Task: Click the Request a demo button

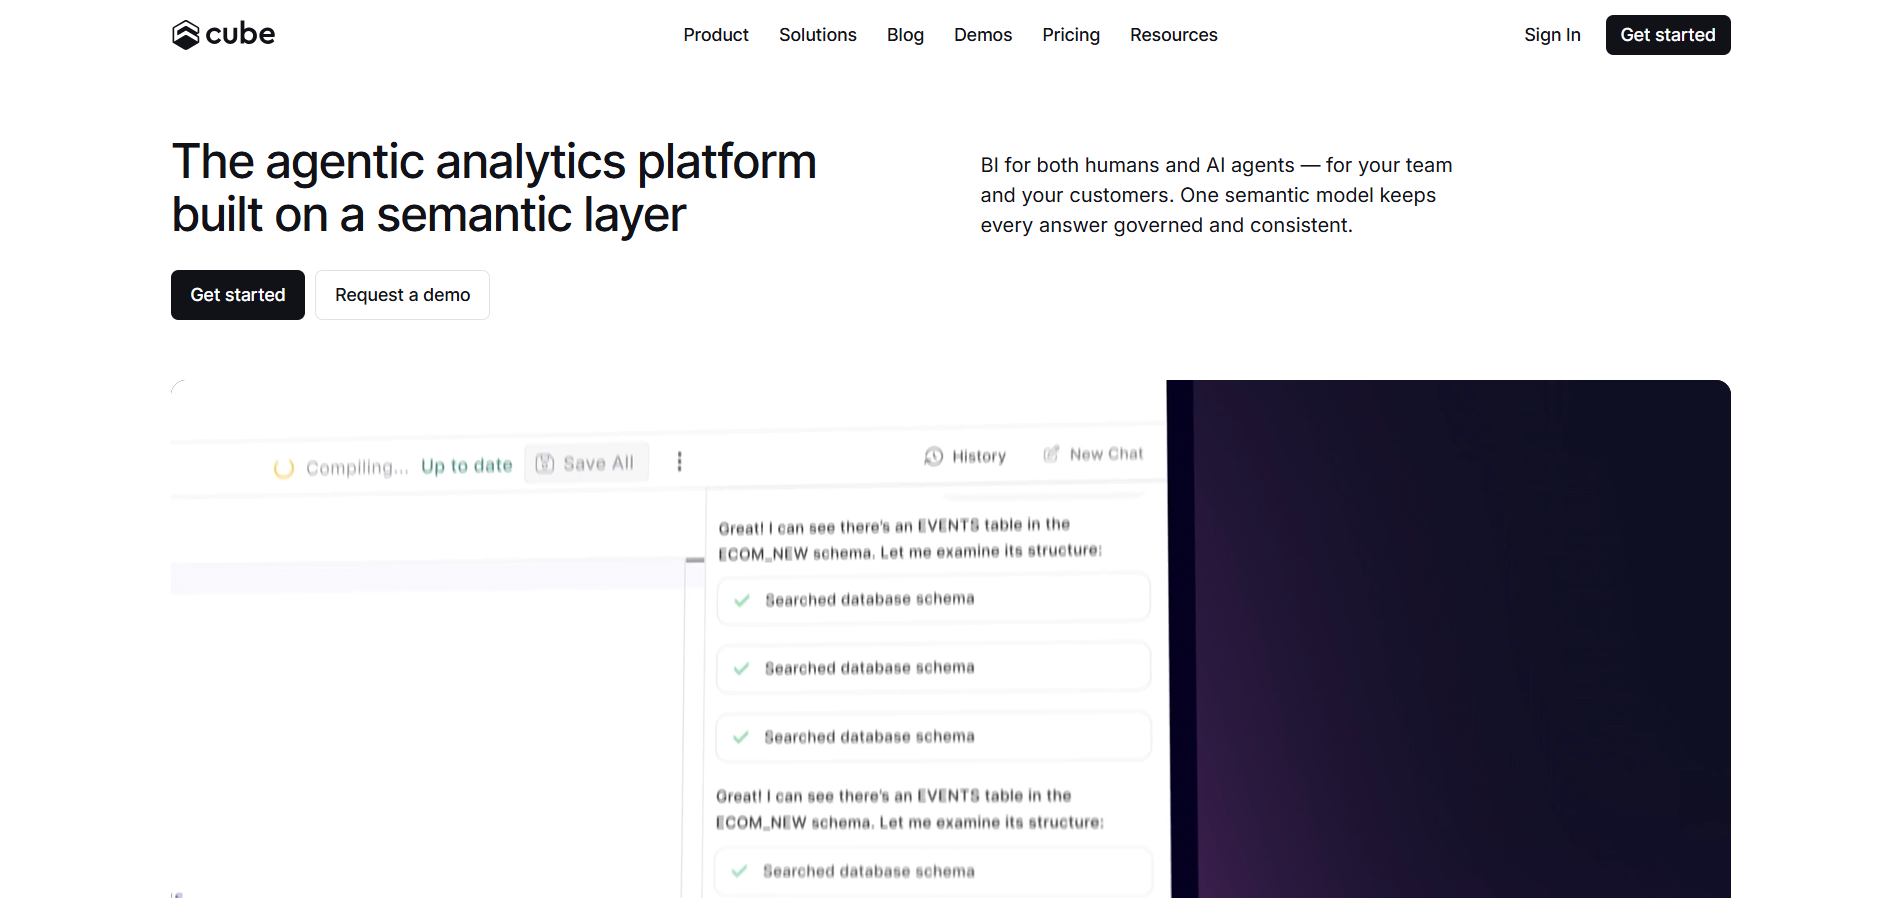Action: click(x=402, y=295)
